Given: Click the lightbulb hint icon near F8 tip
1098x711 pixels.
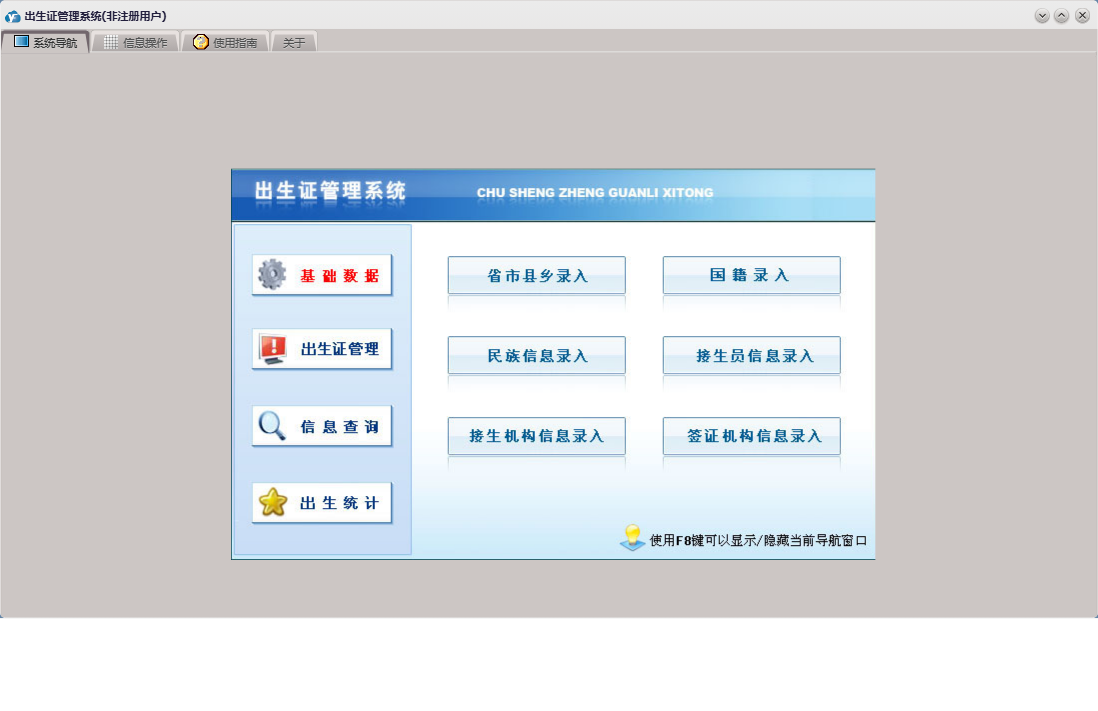Looking at the screenshot, I should coord(632,538).
